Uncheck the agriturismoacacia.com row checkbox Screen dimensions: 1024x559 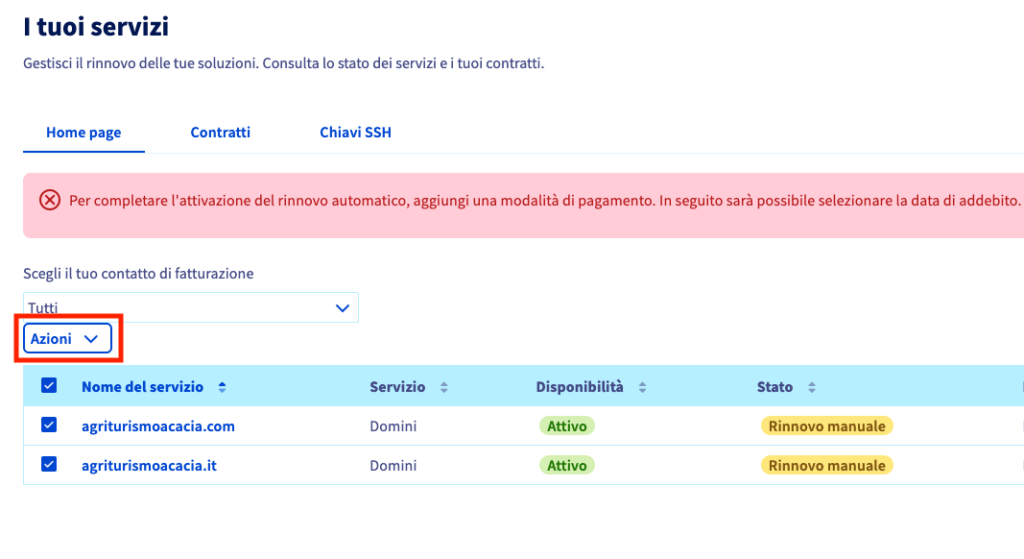click(x=49, y=426)
